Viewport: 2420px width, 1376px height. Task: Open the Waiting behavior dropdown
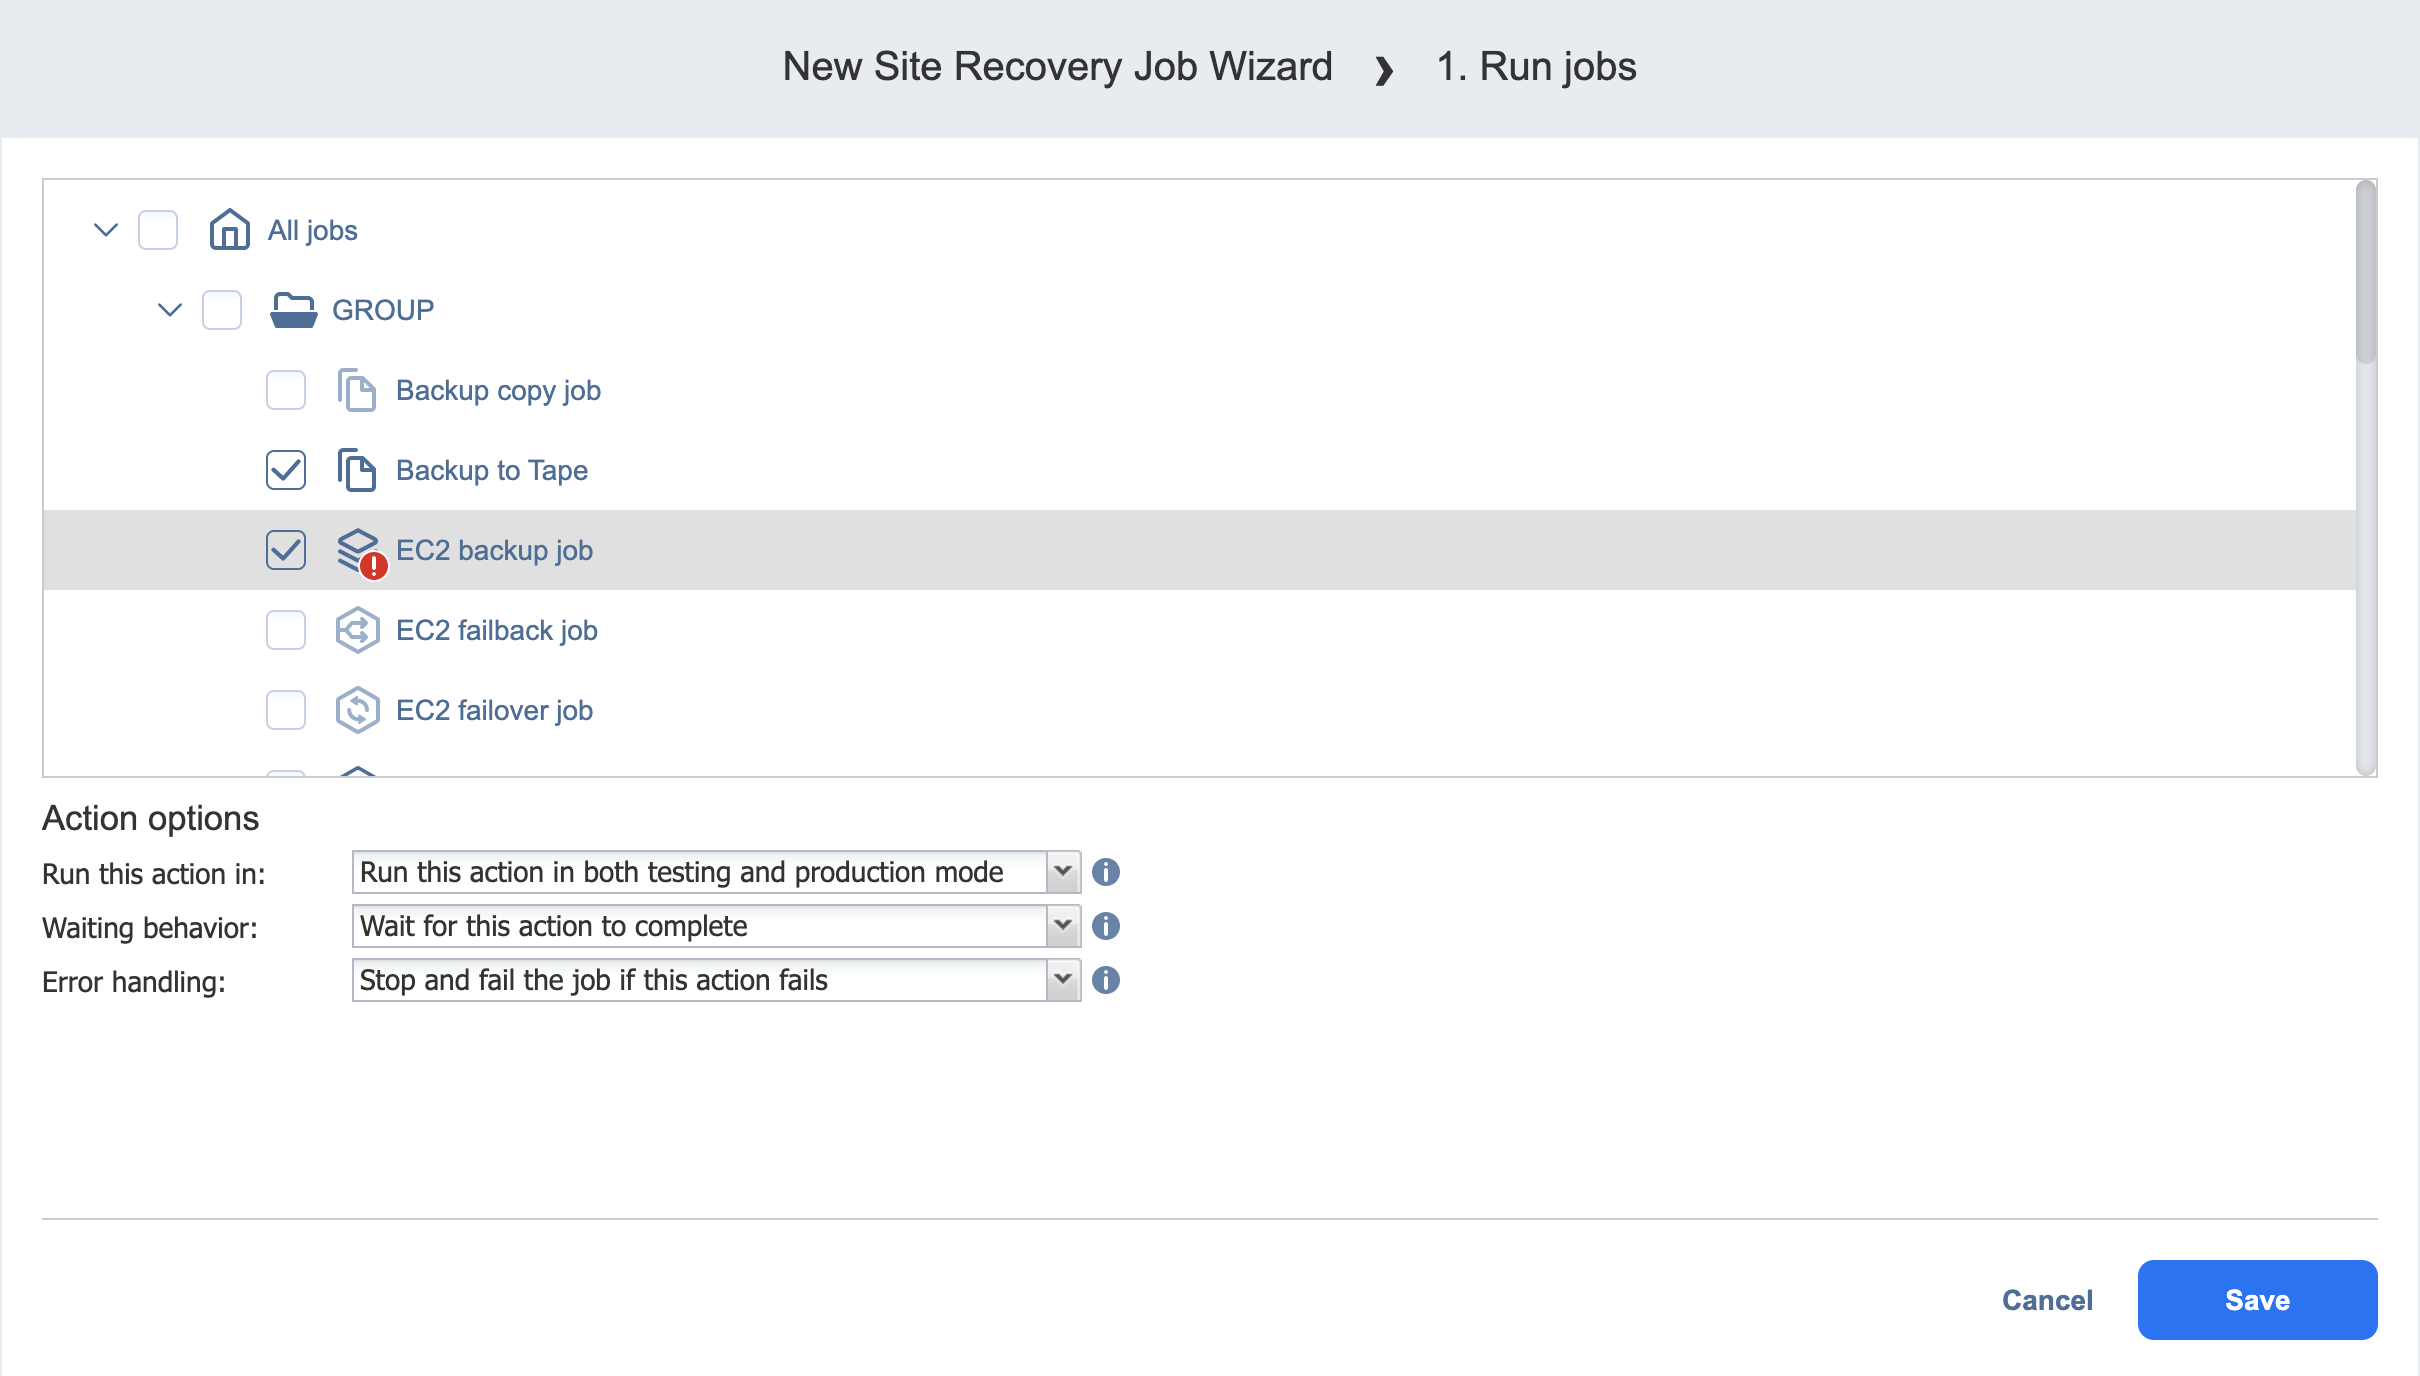click(x=716, y=926)
